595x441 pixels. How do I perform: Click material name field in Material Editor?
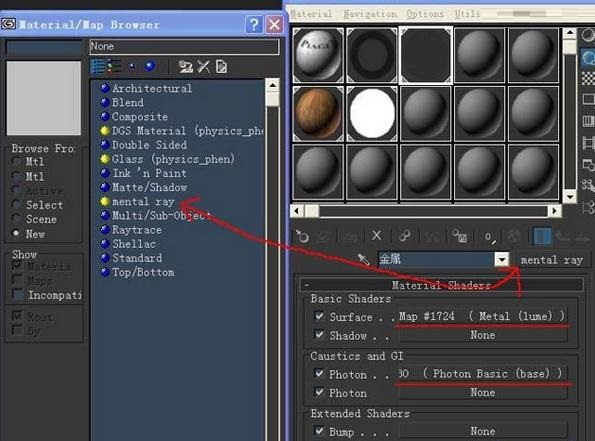coord(437,260)
